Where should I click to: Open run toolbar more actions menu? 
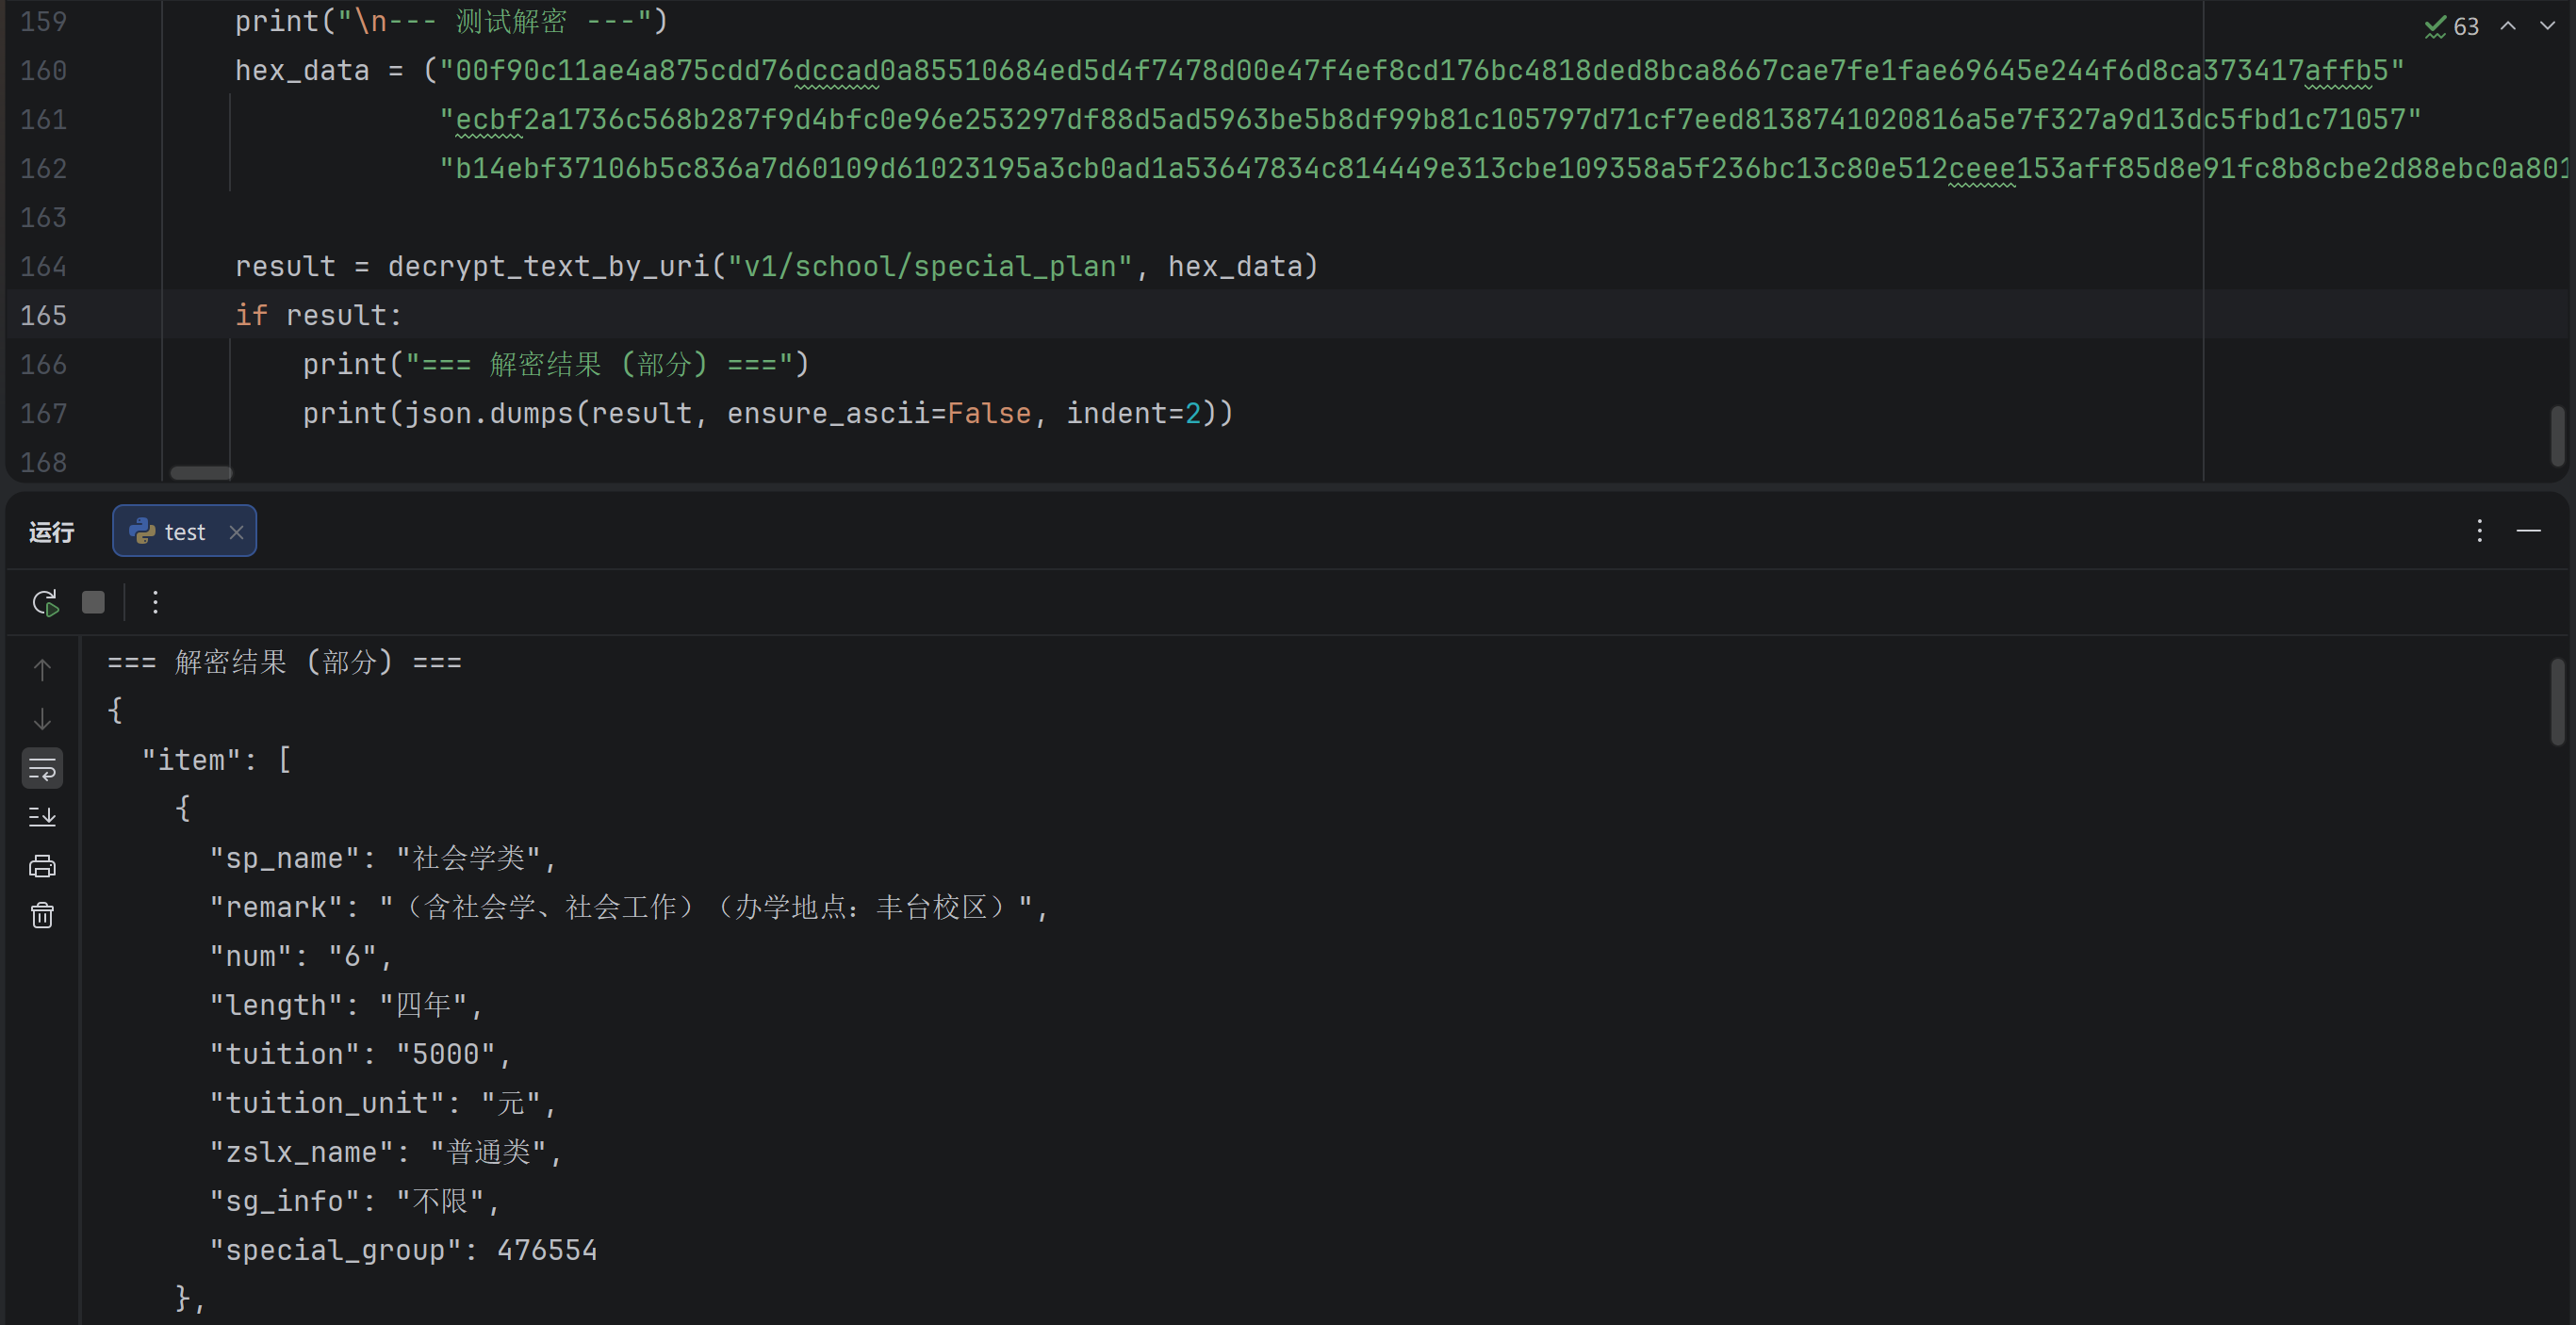click(155, 602)
